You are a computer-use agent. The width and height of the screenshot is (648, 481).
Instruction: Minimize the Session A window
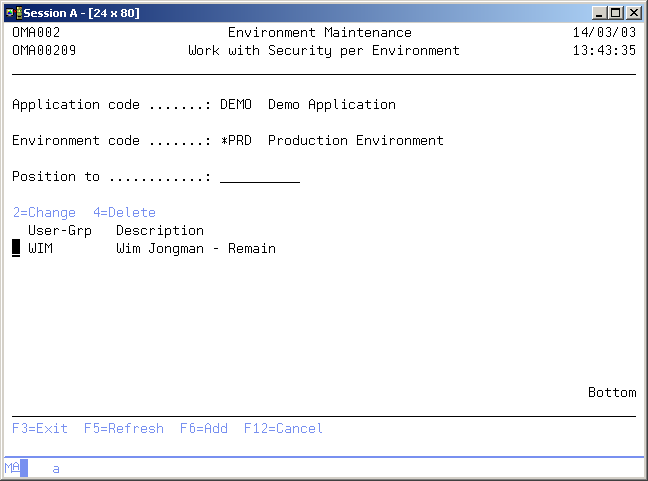coord(598,12)
